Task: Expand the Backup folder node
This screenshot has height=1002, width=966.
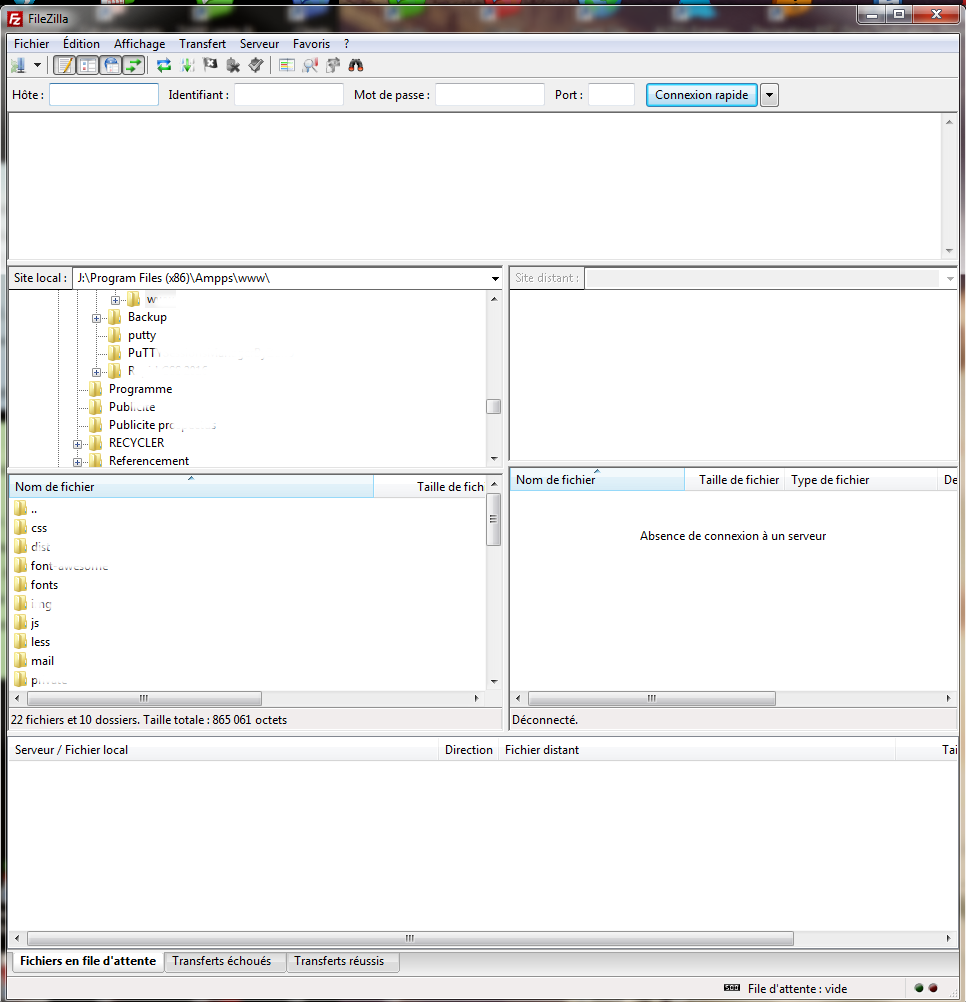Action: [96, 318]
